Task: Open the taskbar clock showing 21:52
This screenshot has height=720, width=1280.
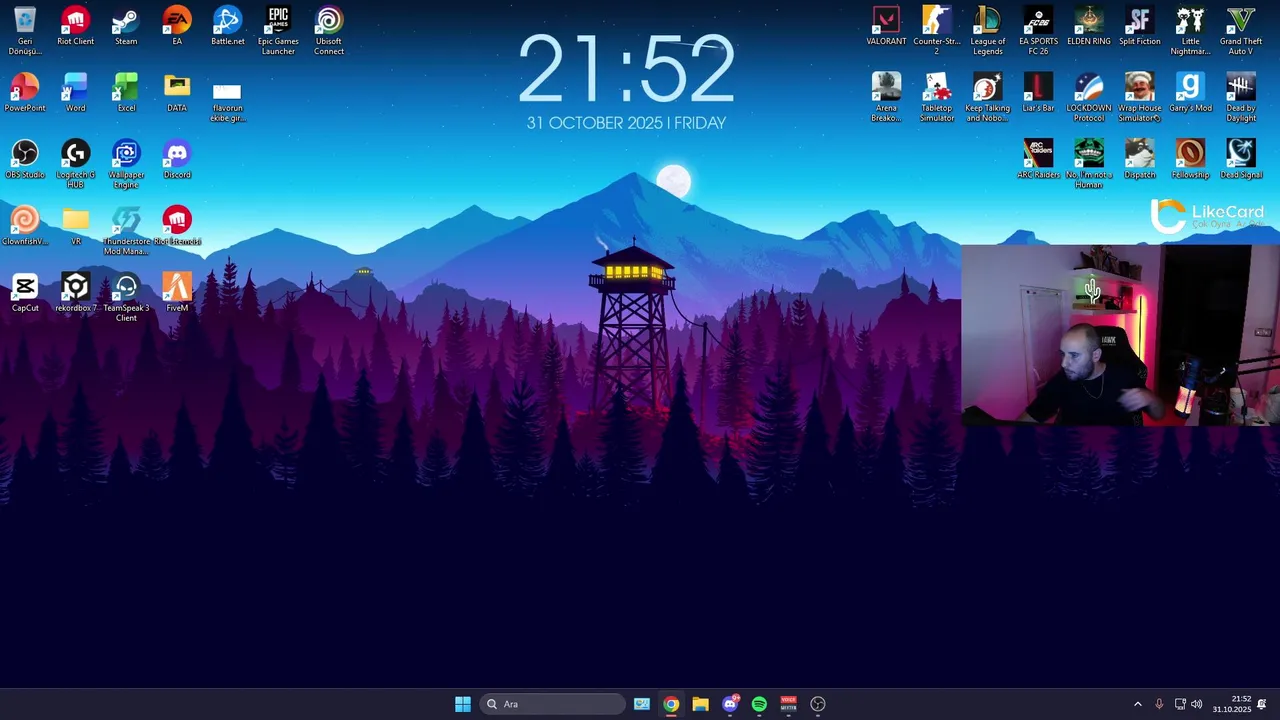Action: tap(1232, 704)
